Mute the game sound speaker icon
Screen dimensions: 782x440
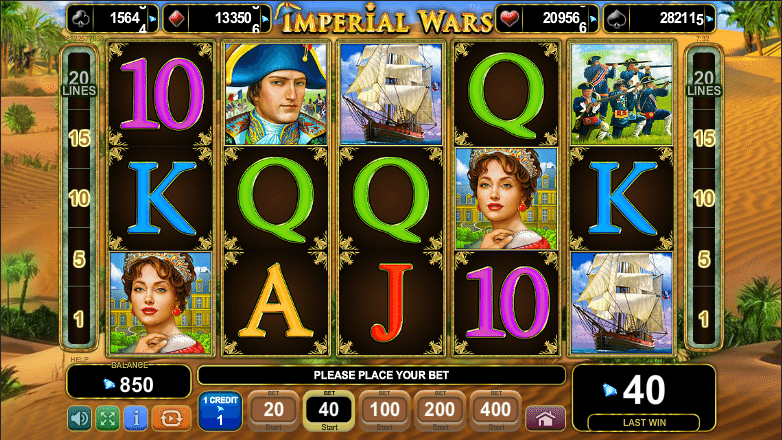[x=79, y=418]
